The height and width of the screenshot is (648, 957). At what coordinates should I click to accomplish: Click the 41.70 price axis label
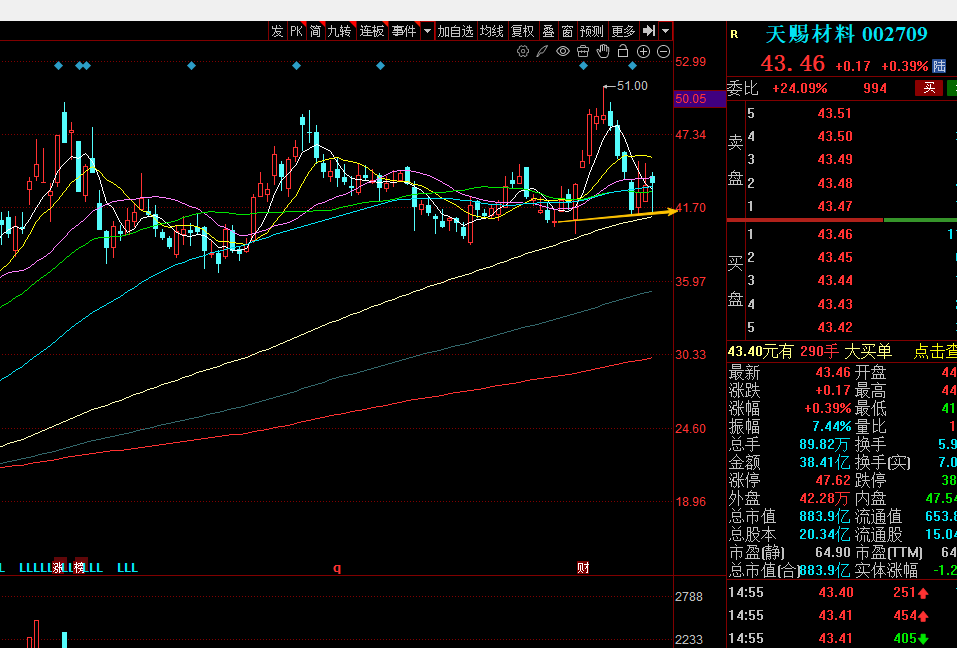pyautogui.click(x=691, y=208)
